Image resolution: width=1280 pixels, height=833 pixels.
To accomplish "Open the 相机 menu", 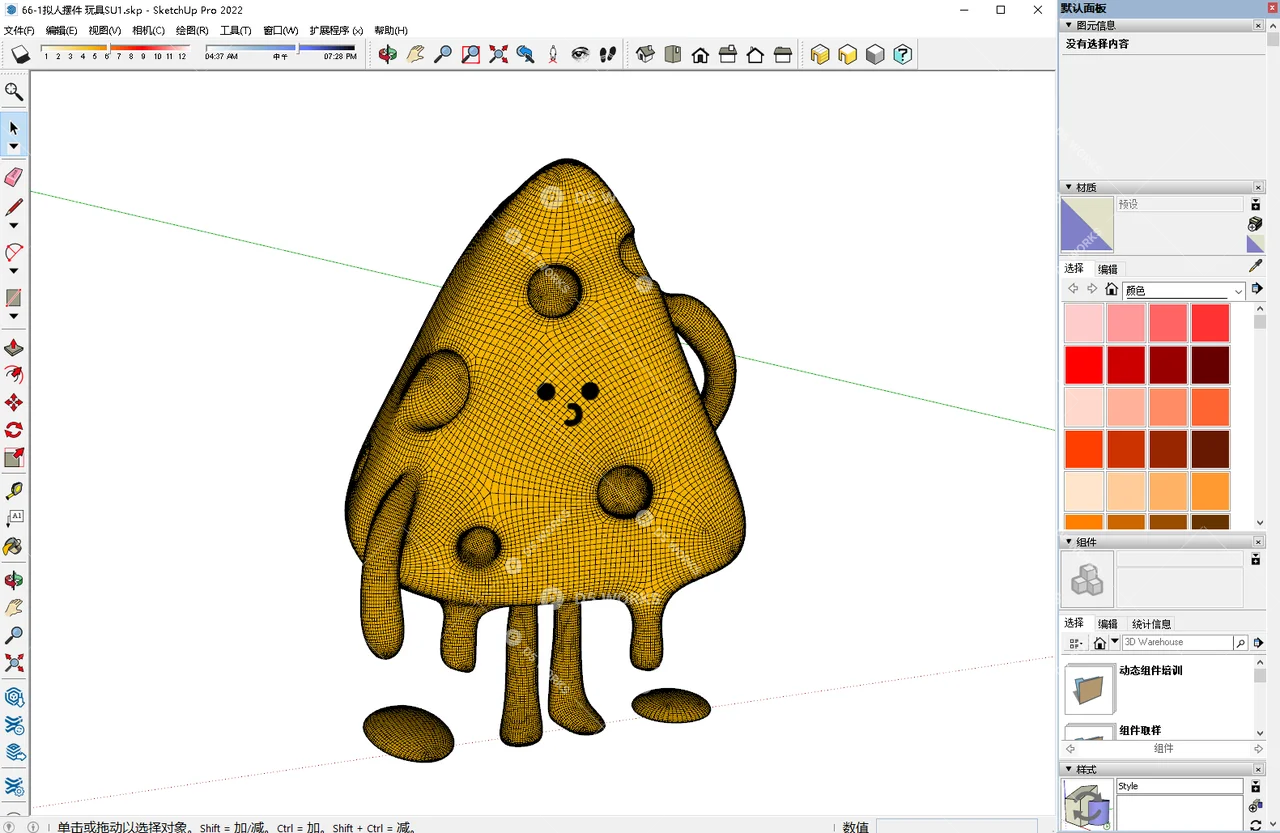I will 147,30.
